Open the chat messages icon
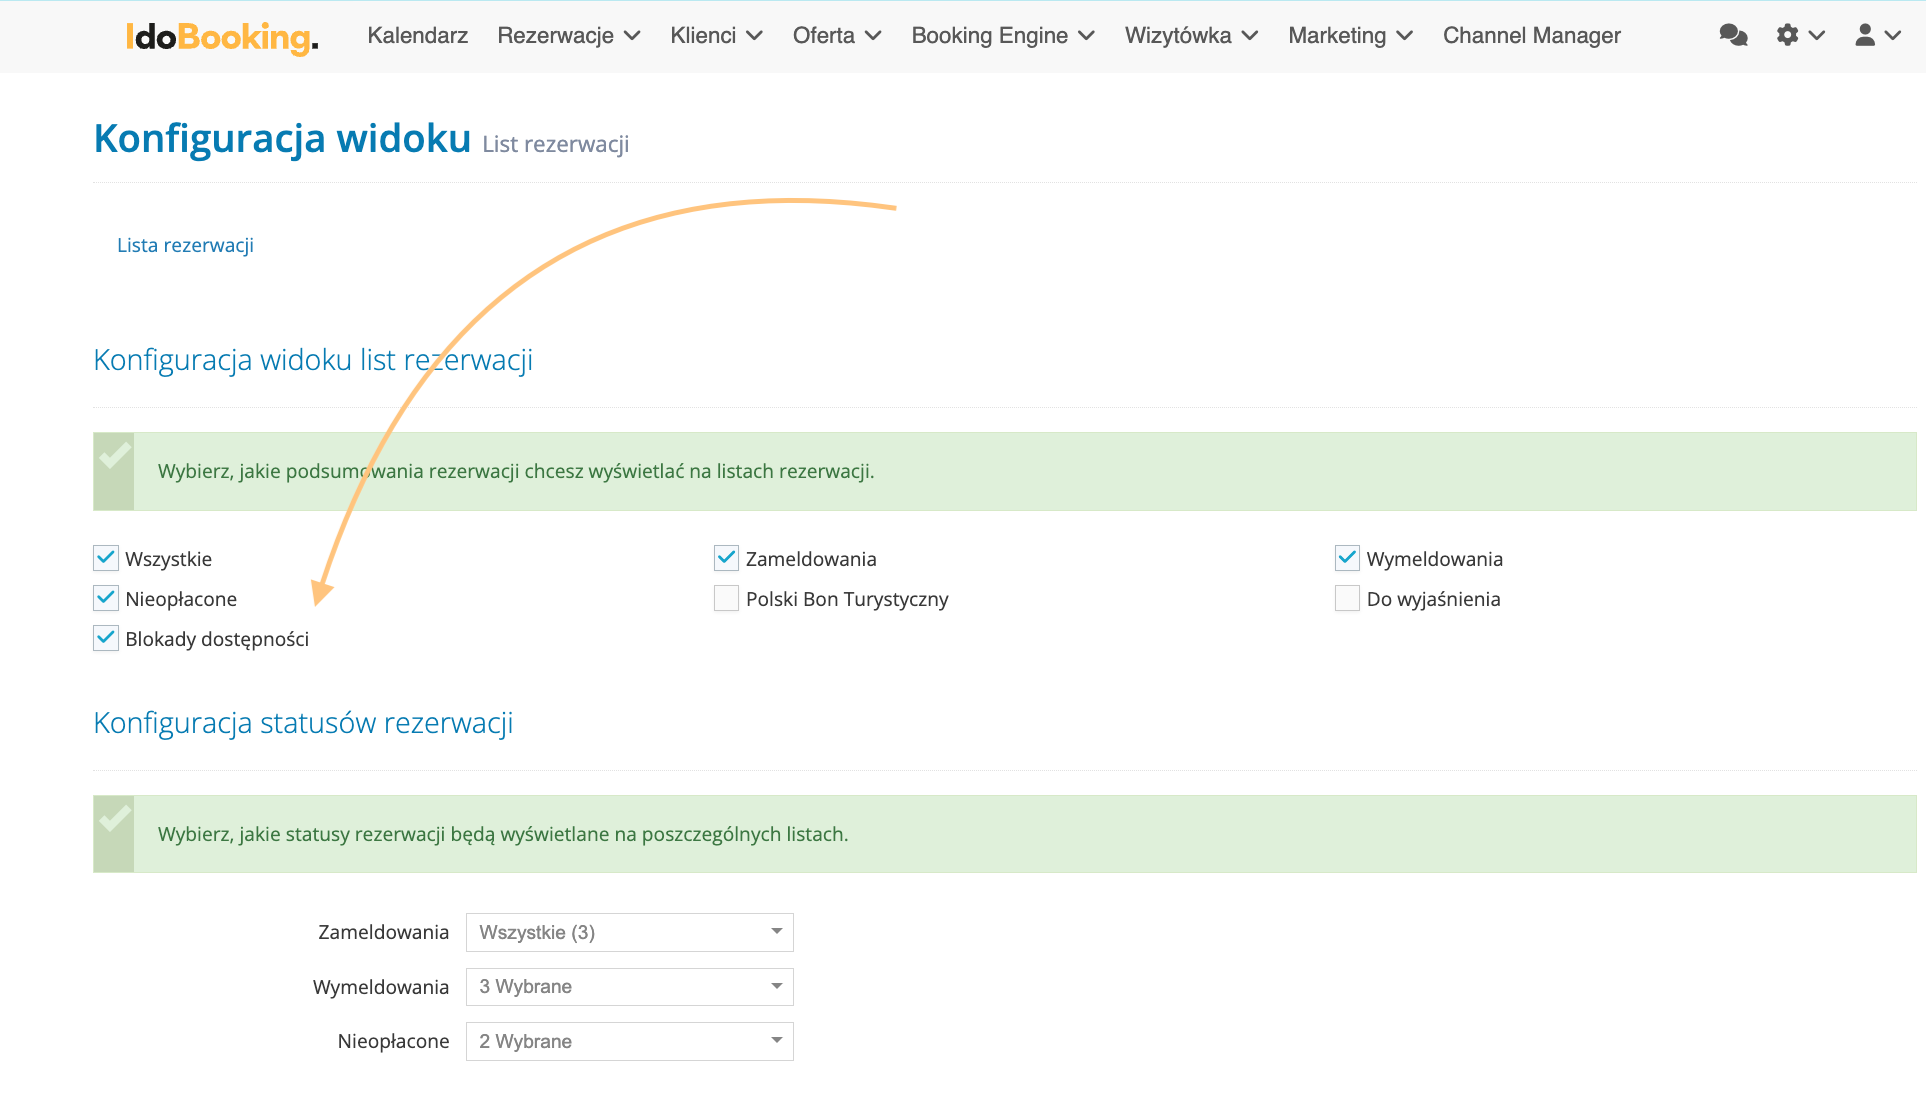The image size is (1926, 1102). coord(1733,36)
